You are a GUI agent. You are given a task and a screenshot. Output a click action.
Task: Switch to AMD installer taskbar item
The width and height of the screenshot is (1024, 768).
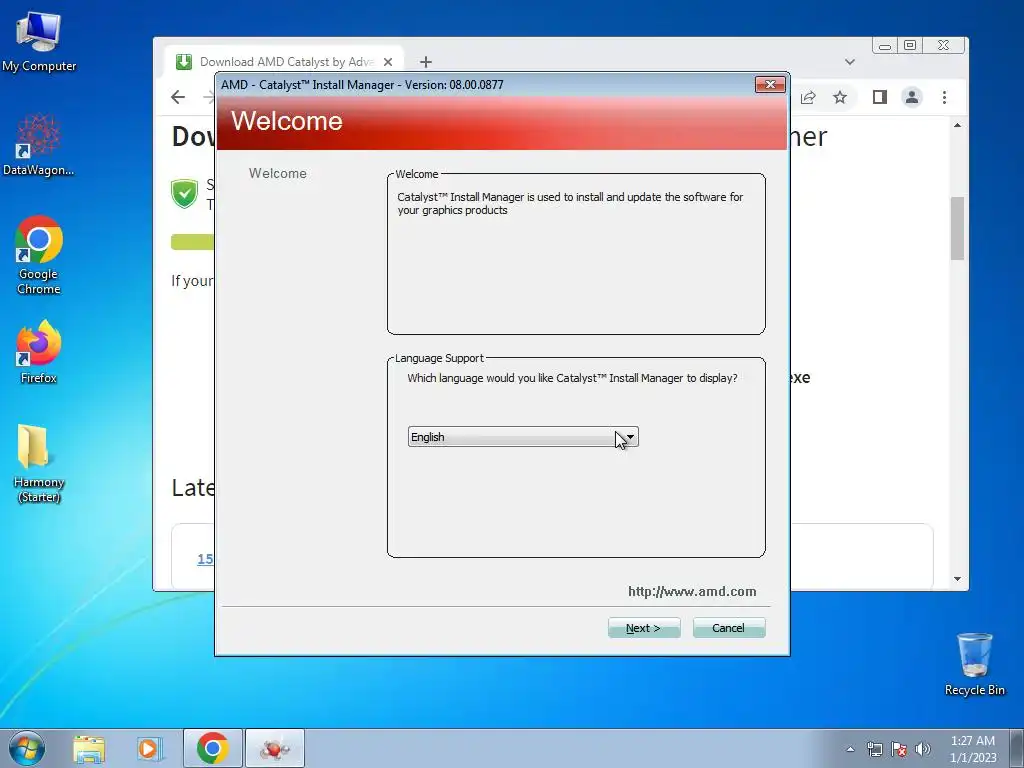[275, 748]
